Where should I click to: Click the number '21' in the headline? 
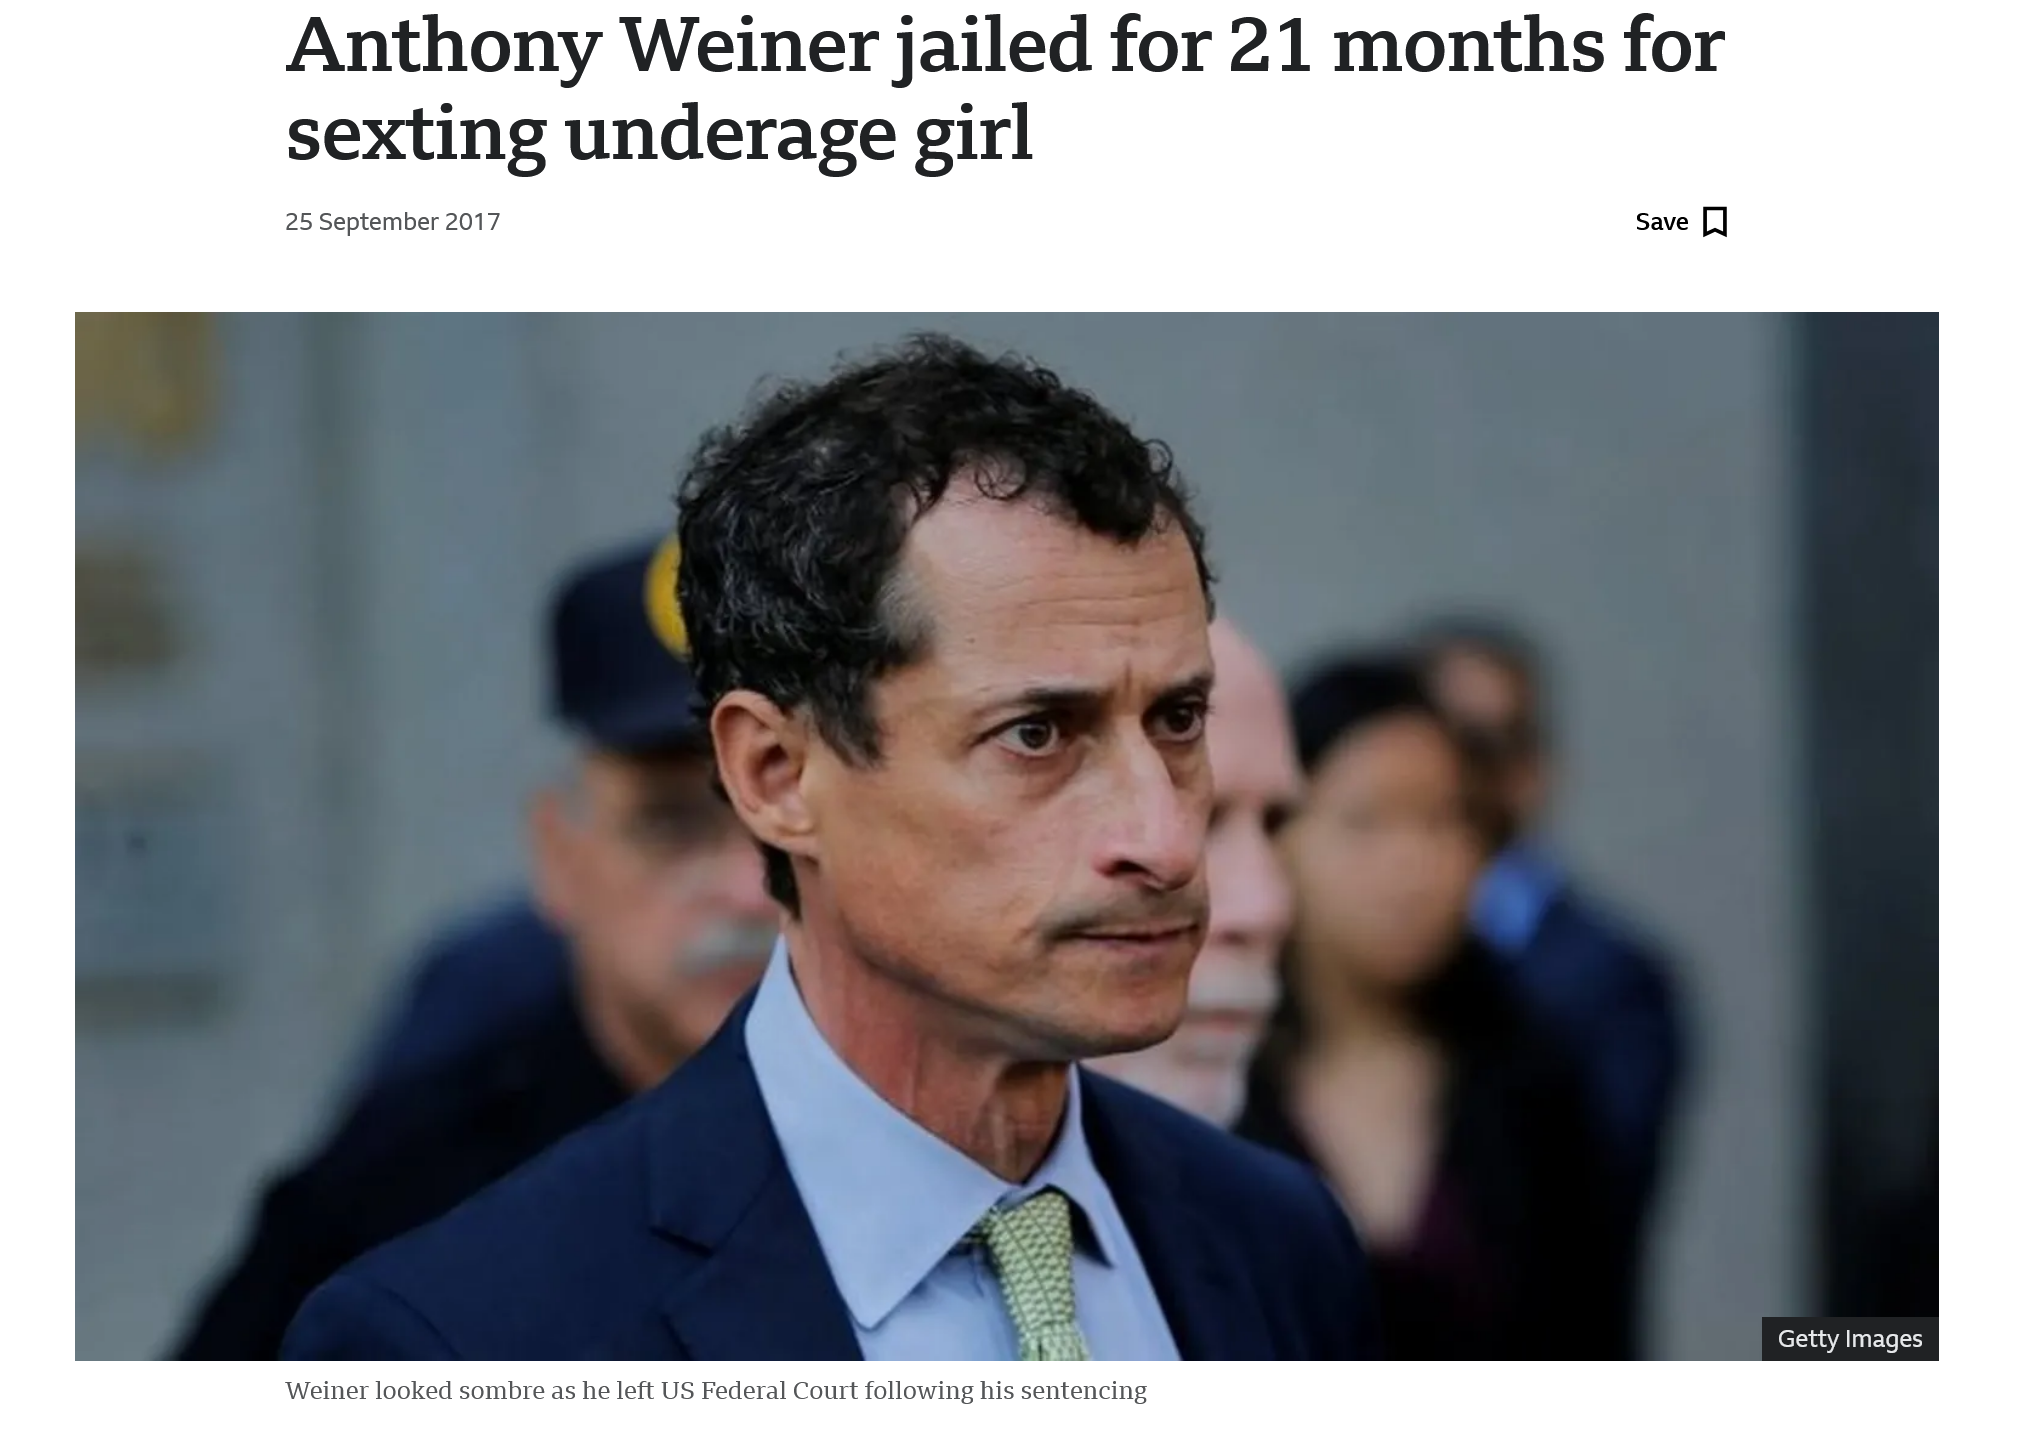[1270, 47]
